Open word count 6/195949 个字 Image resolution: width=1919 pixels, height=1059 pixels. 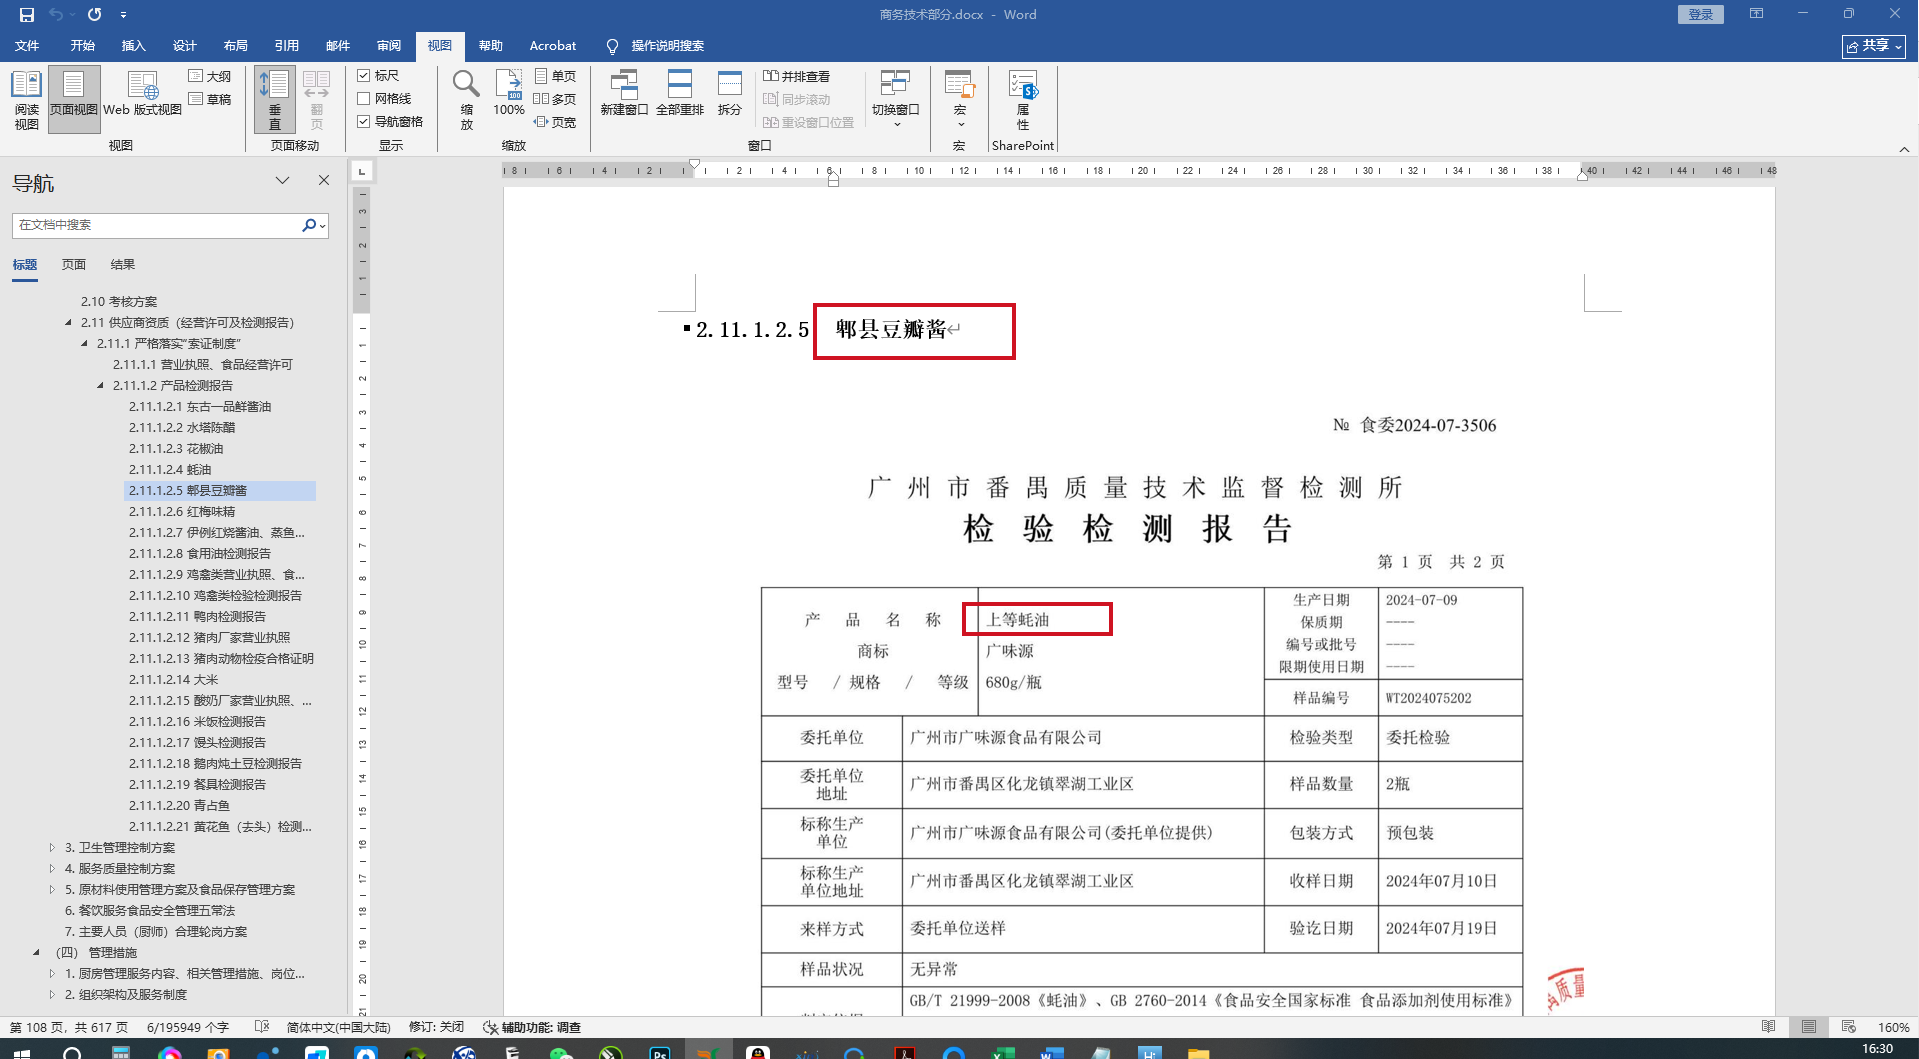[x=188, y=1027]
